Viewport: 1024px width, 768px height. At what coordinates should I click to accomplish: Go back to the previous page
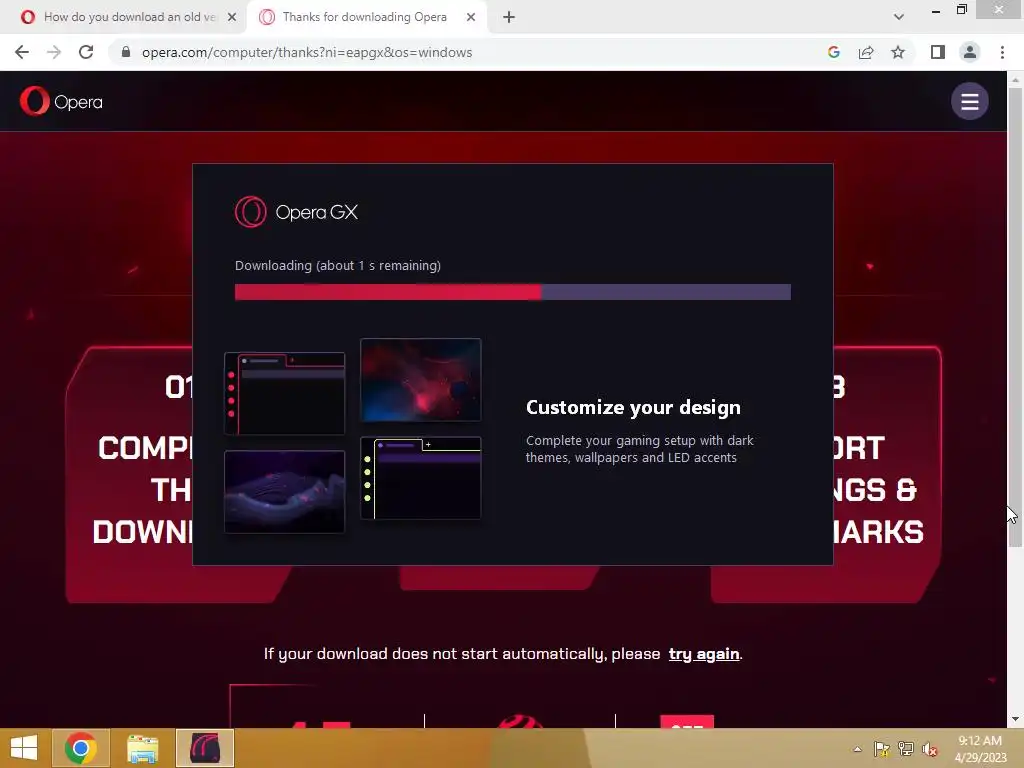(22, 52)
